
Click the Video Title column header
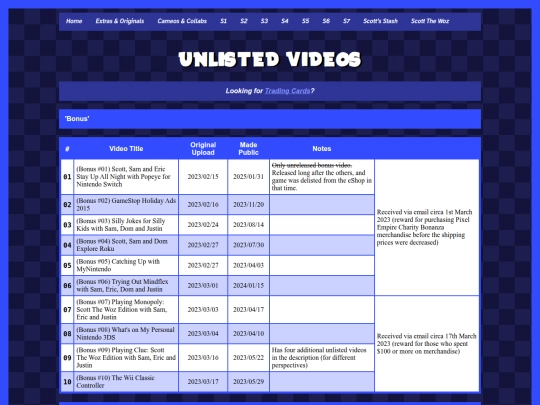coord(126,149)
